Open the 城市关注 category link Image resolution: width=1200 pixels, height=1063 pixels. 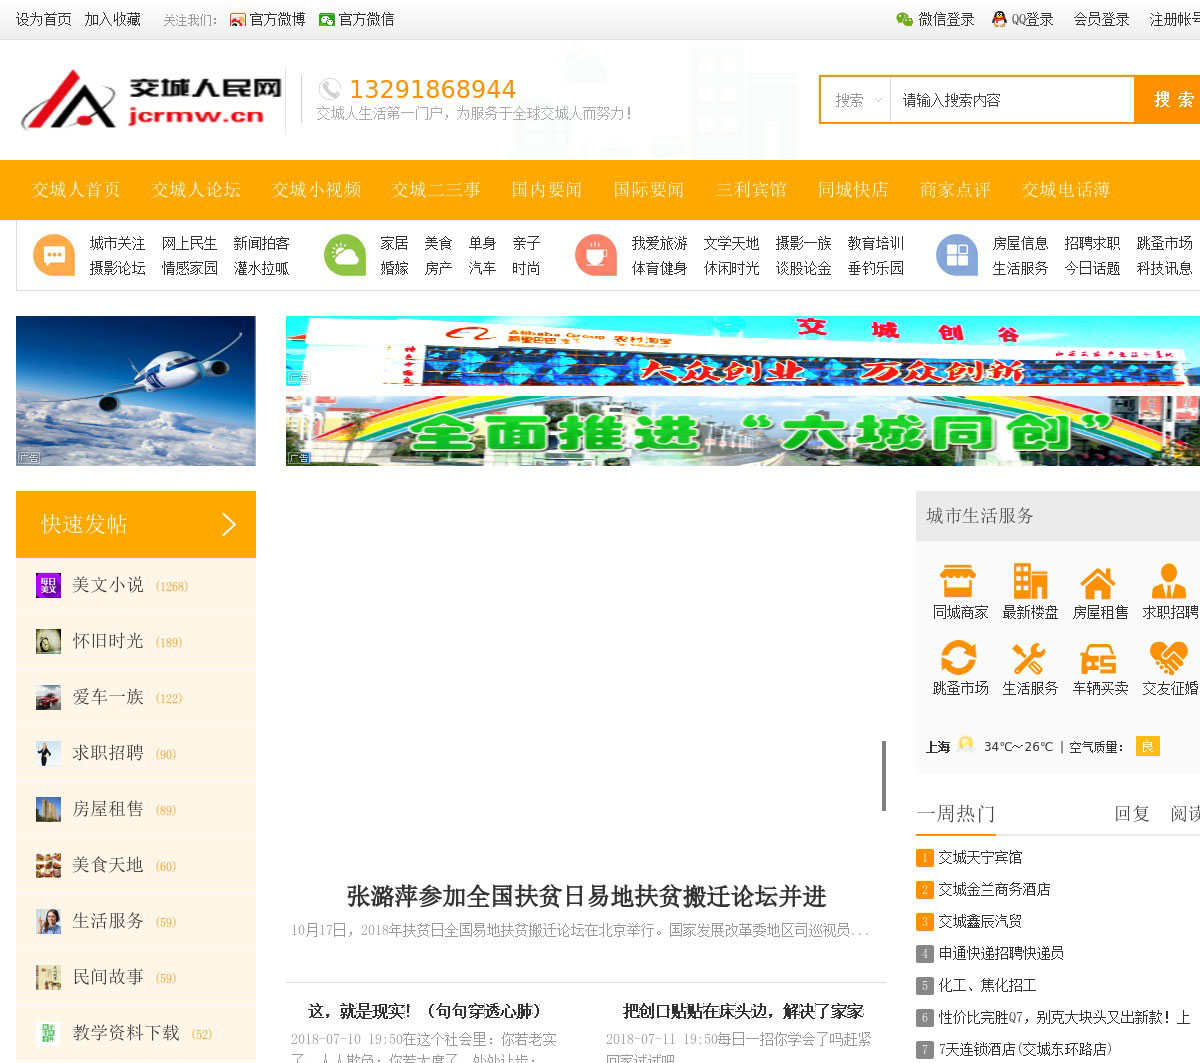pos(118,243)
